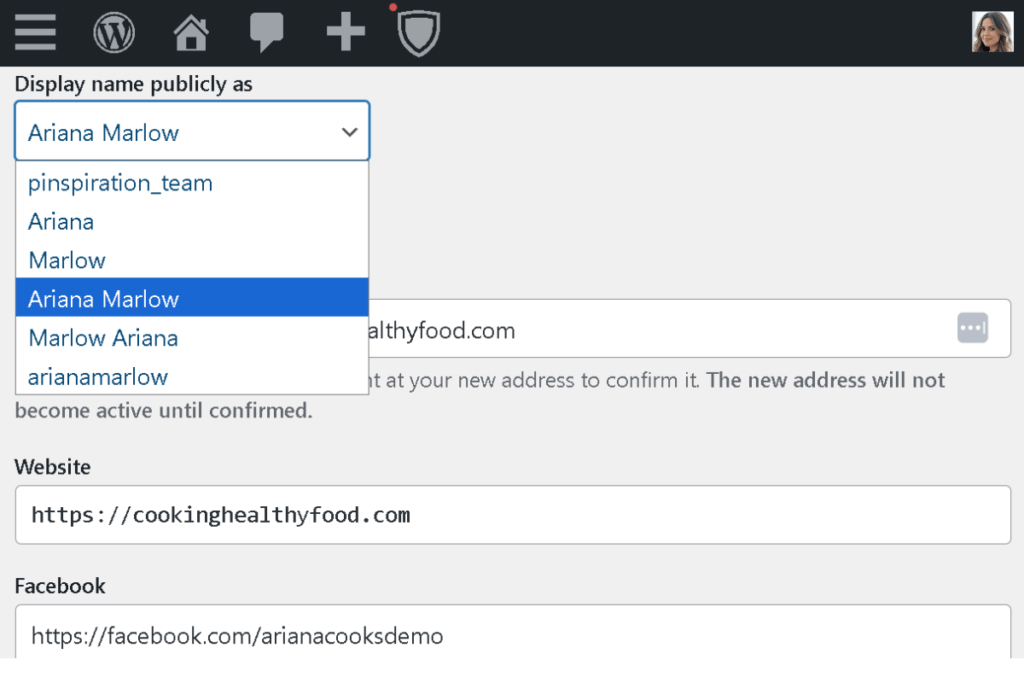Open comments via the speech bubble icon

point(268,31)
